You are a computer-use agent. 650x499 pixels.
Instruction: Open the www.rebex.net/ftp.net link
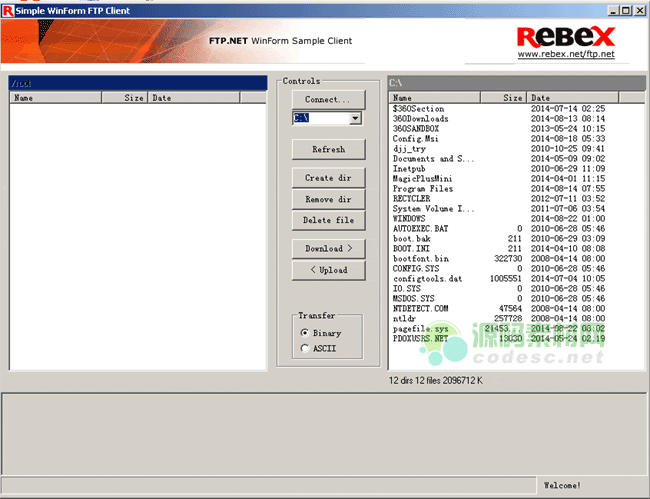pyautogui.click(x=565, y=54)
